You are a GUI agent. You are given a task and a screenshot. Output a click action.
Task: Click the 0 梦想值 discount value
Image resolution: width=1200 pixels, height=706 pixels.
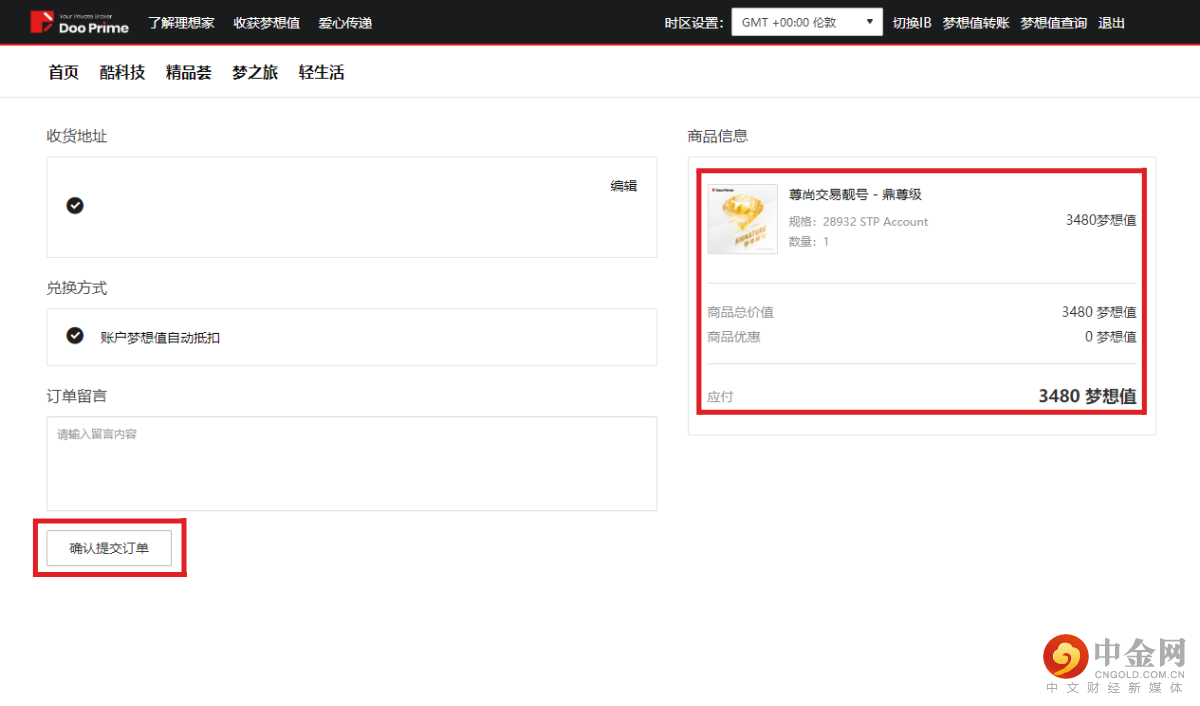coord(1110,337)
